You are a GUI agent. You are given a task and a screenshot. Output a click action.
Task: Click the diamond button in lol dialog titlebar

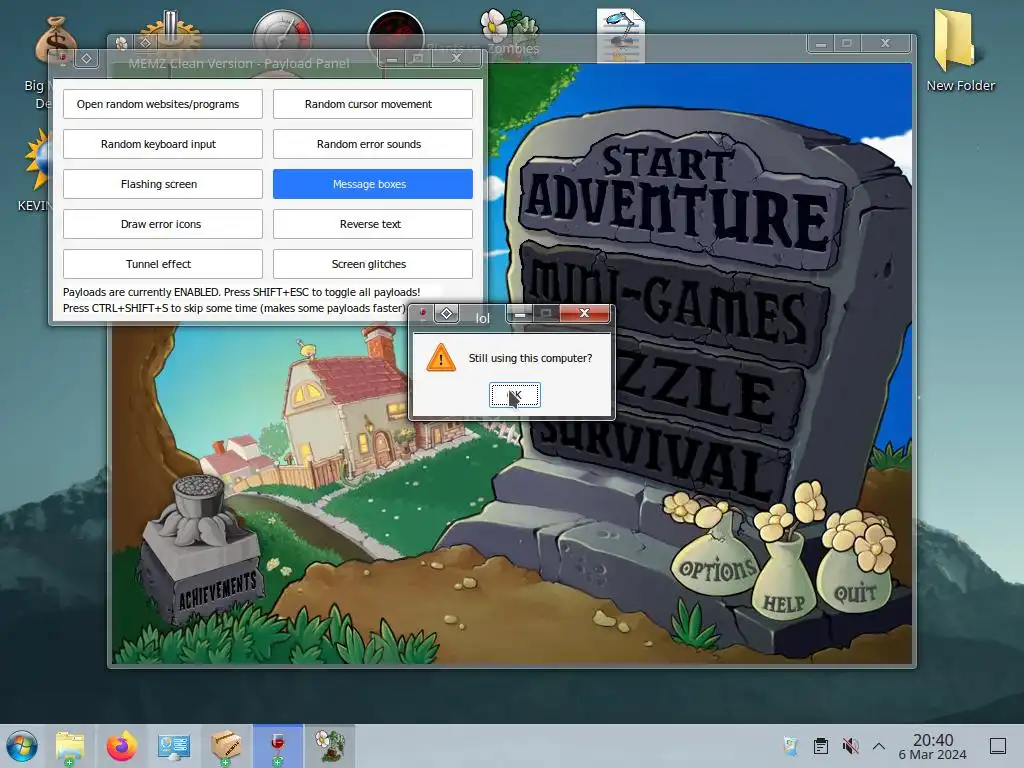click(x=447, y=314)
